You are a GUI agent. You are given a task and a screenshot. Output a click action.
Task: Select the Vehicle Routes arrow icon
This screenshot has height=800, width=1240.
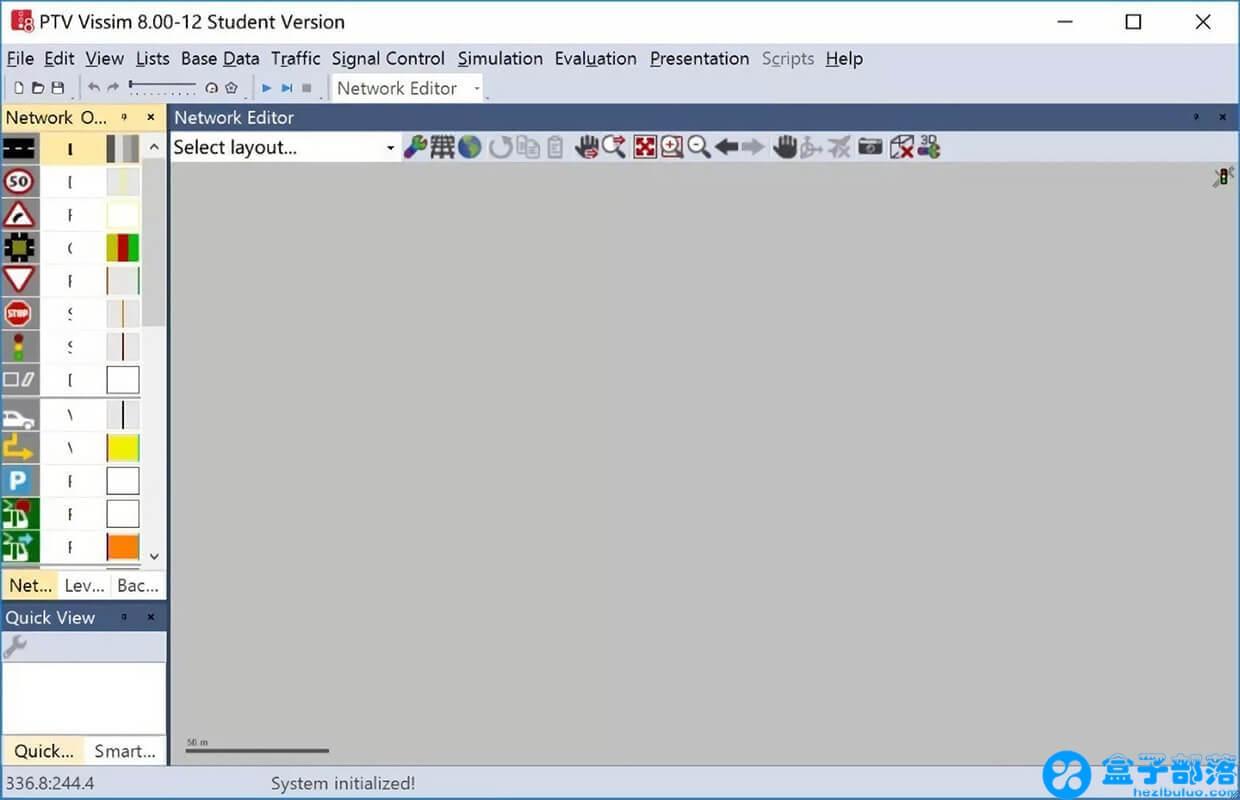click(x=20, y=448)
